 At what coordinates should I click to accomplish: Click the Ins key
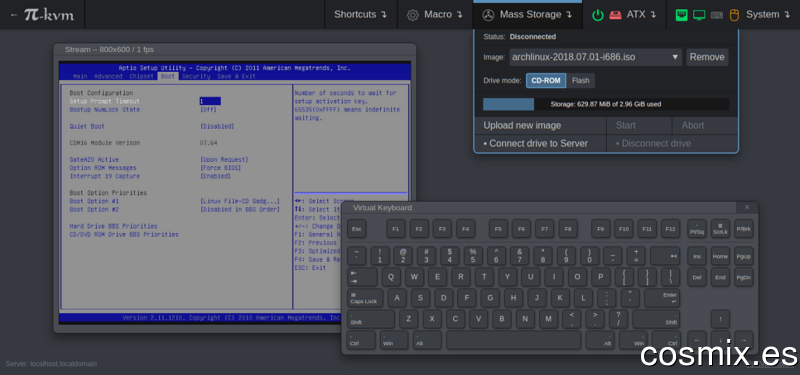pyautogui.click(x=697, y=256)
